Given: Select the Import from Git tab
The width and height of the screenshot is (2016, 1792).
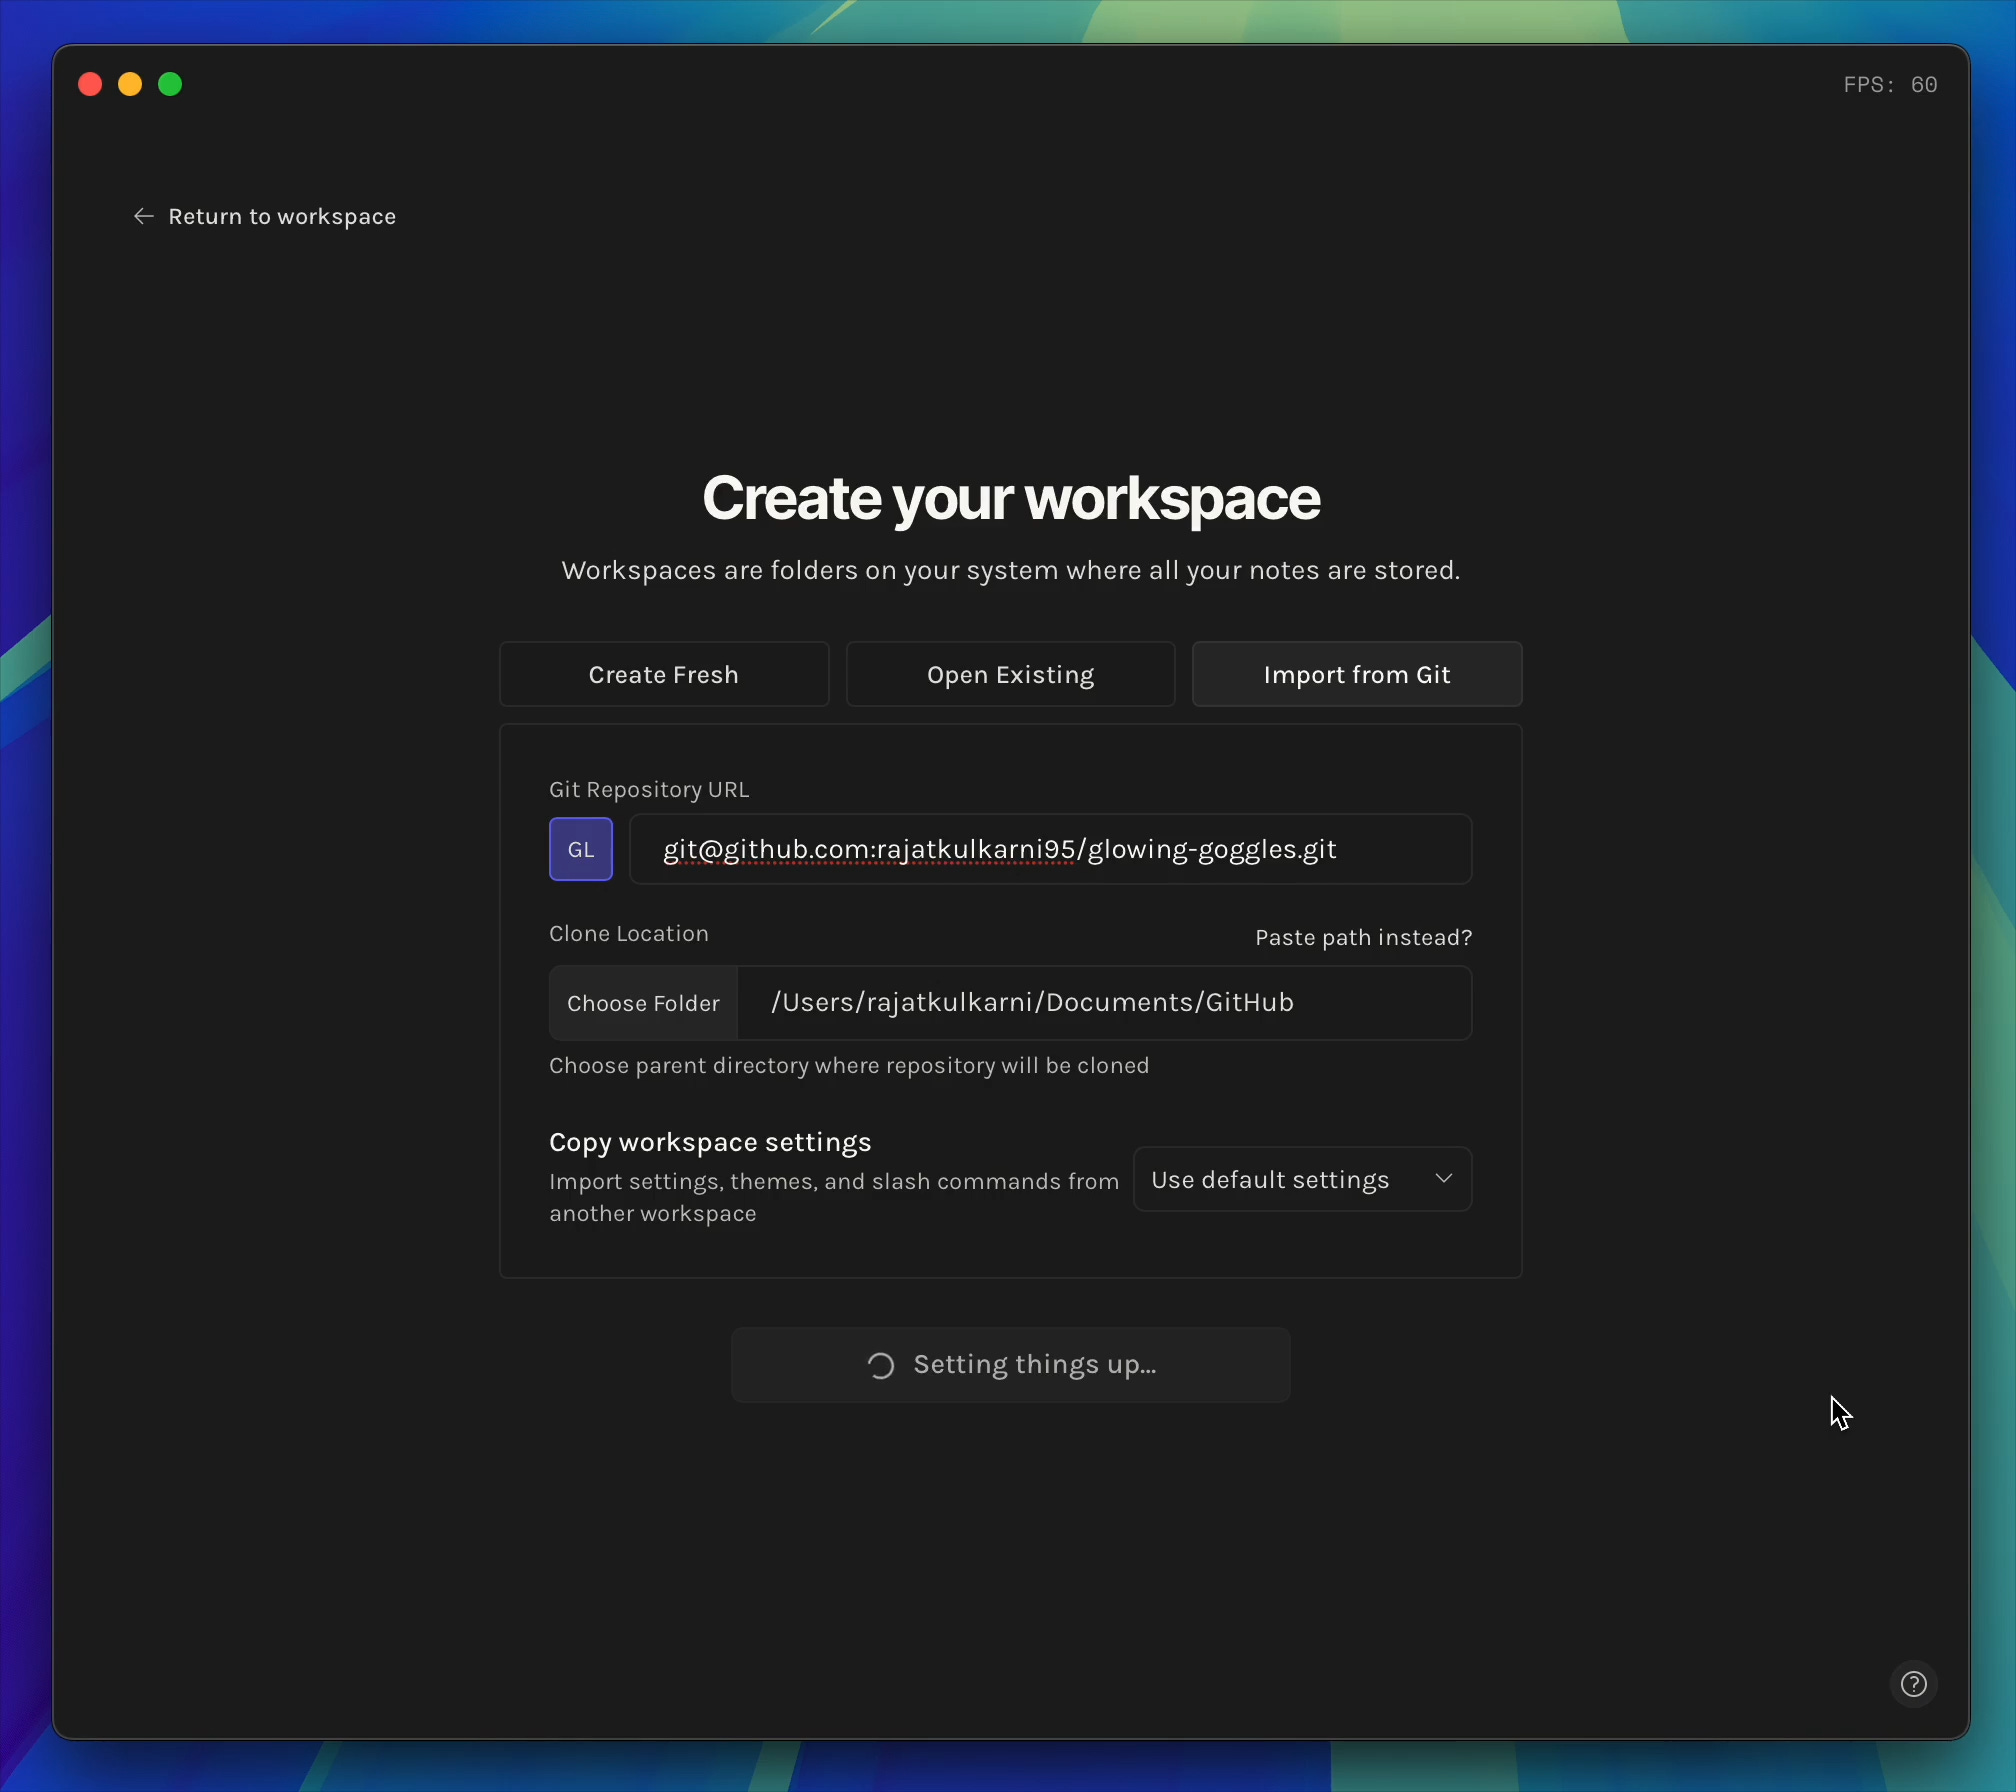Looking at the screenshot, I should [x=1356, y=675].
